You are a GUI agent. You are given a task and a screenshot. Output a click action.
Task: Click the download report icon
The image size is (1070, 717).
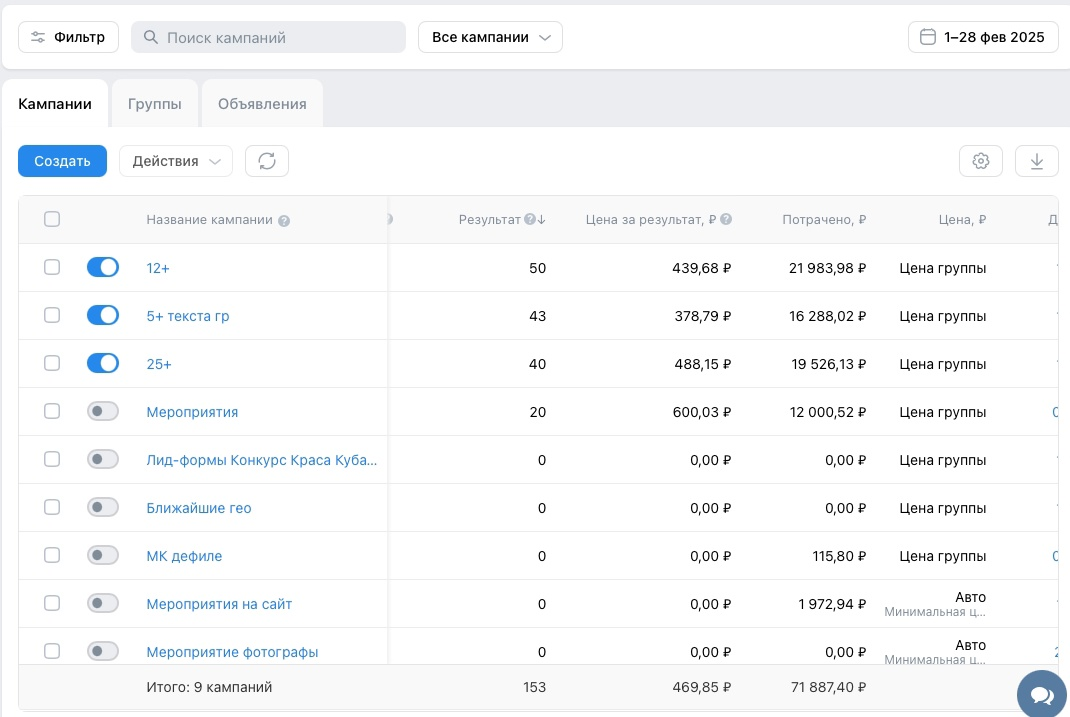coord(1037,161)
